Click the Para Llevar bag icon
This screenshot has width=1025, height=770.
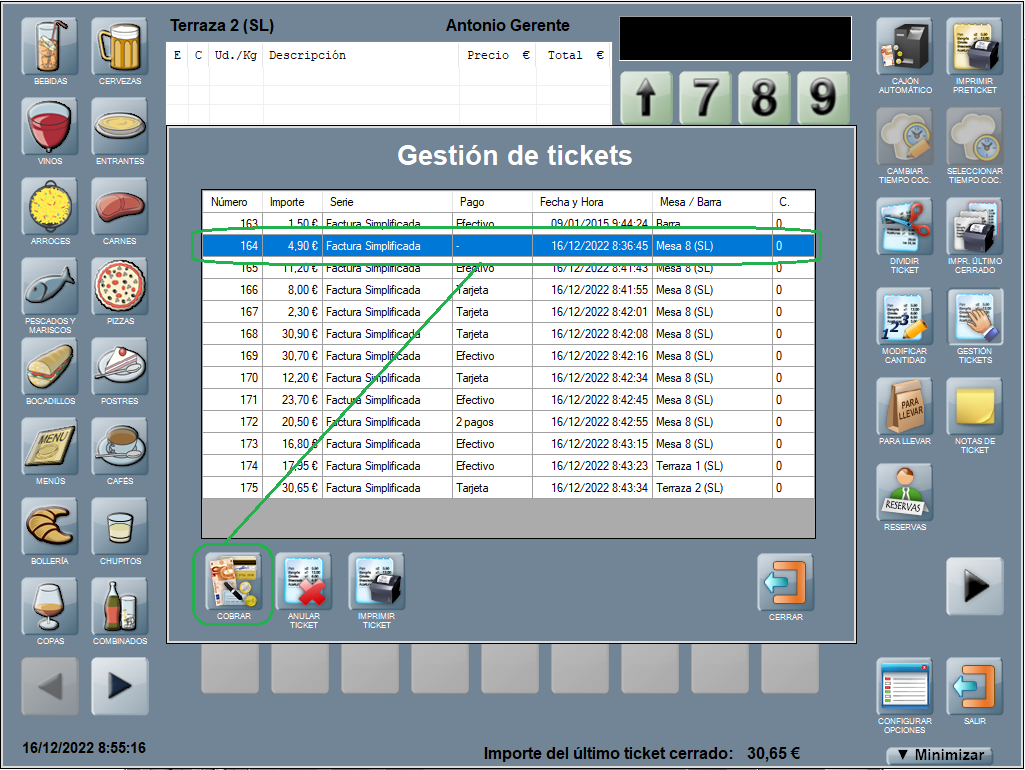[x=904, y=406]
